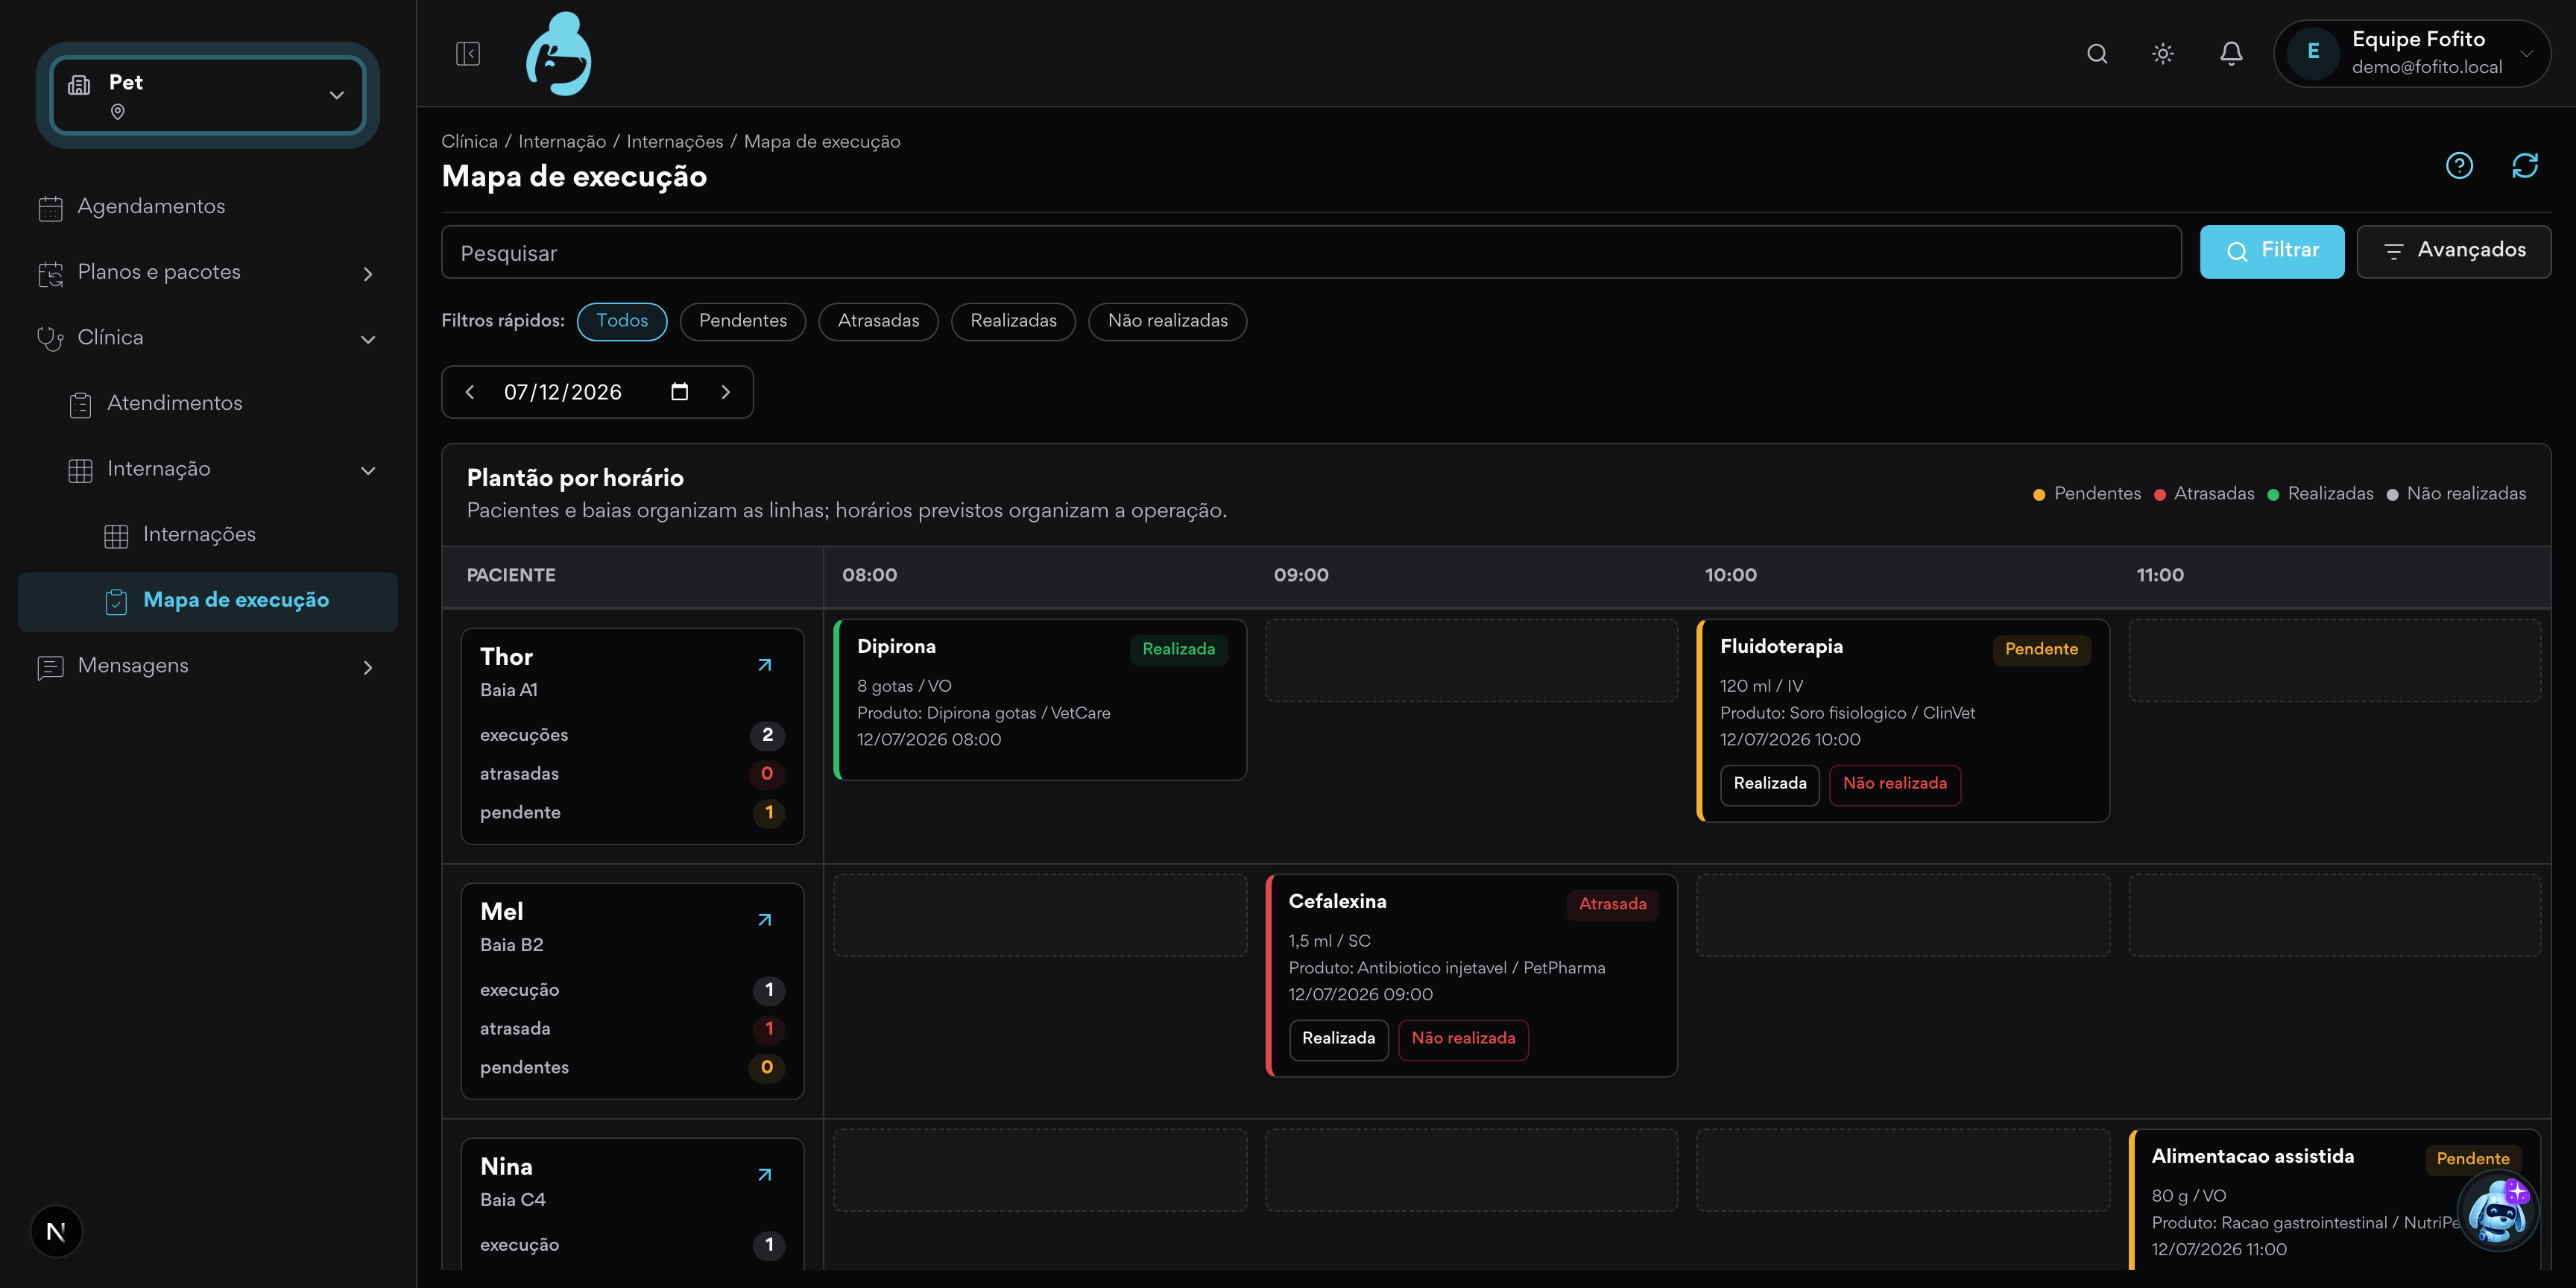Open calendar picker in date field
This screenshot has width=2576, height=1288.
point(680,392)
